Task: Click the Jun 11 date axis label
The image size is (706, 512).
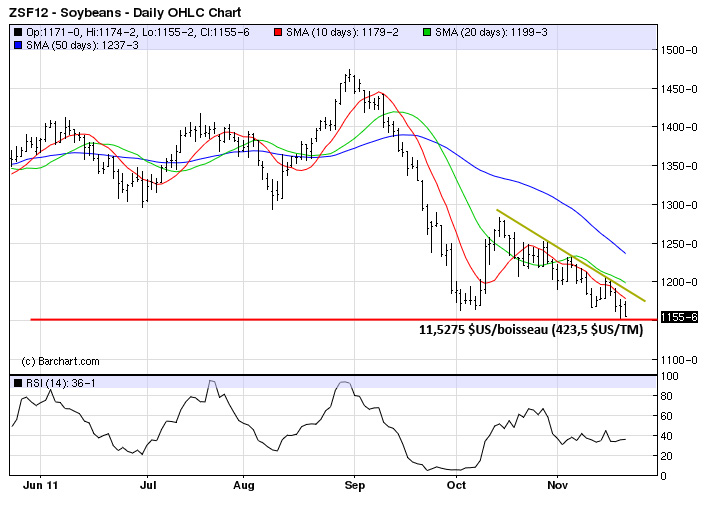Action: point(41,485)
